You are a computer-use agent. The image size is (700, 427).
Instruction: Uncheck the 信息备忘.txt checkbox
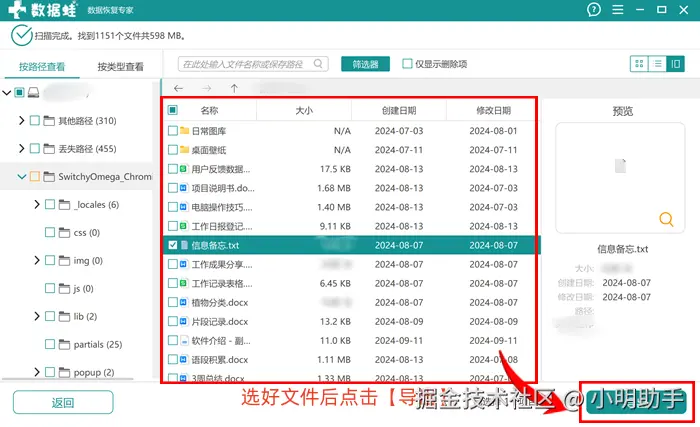pos(173,245)
